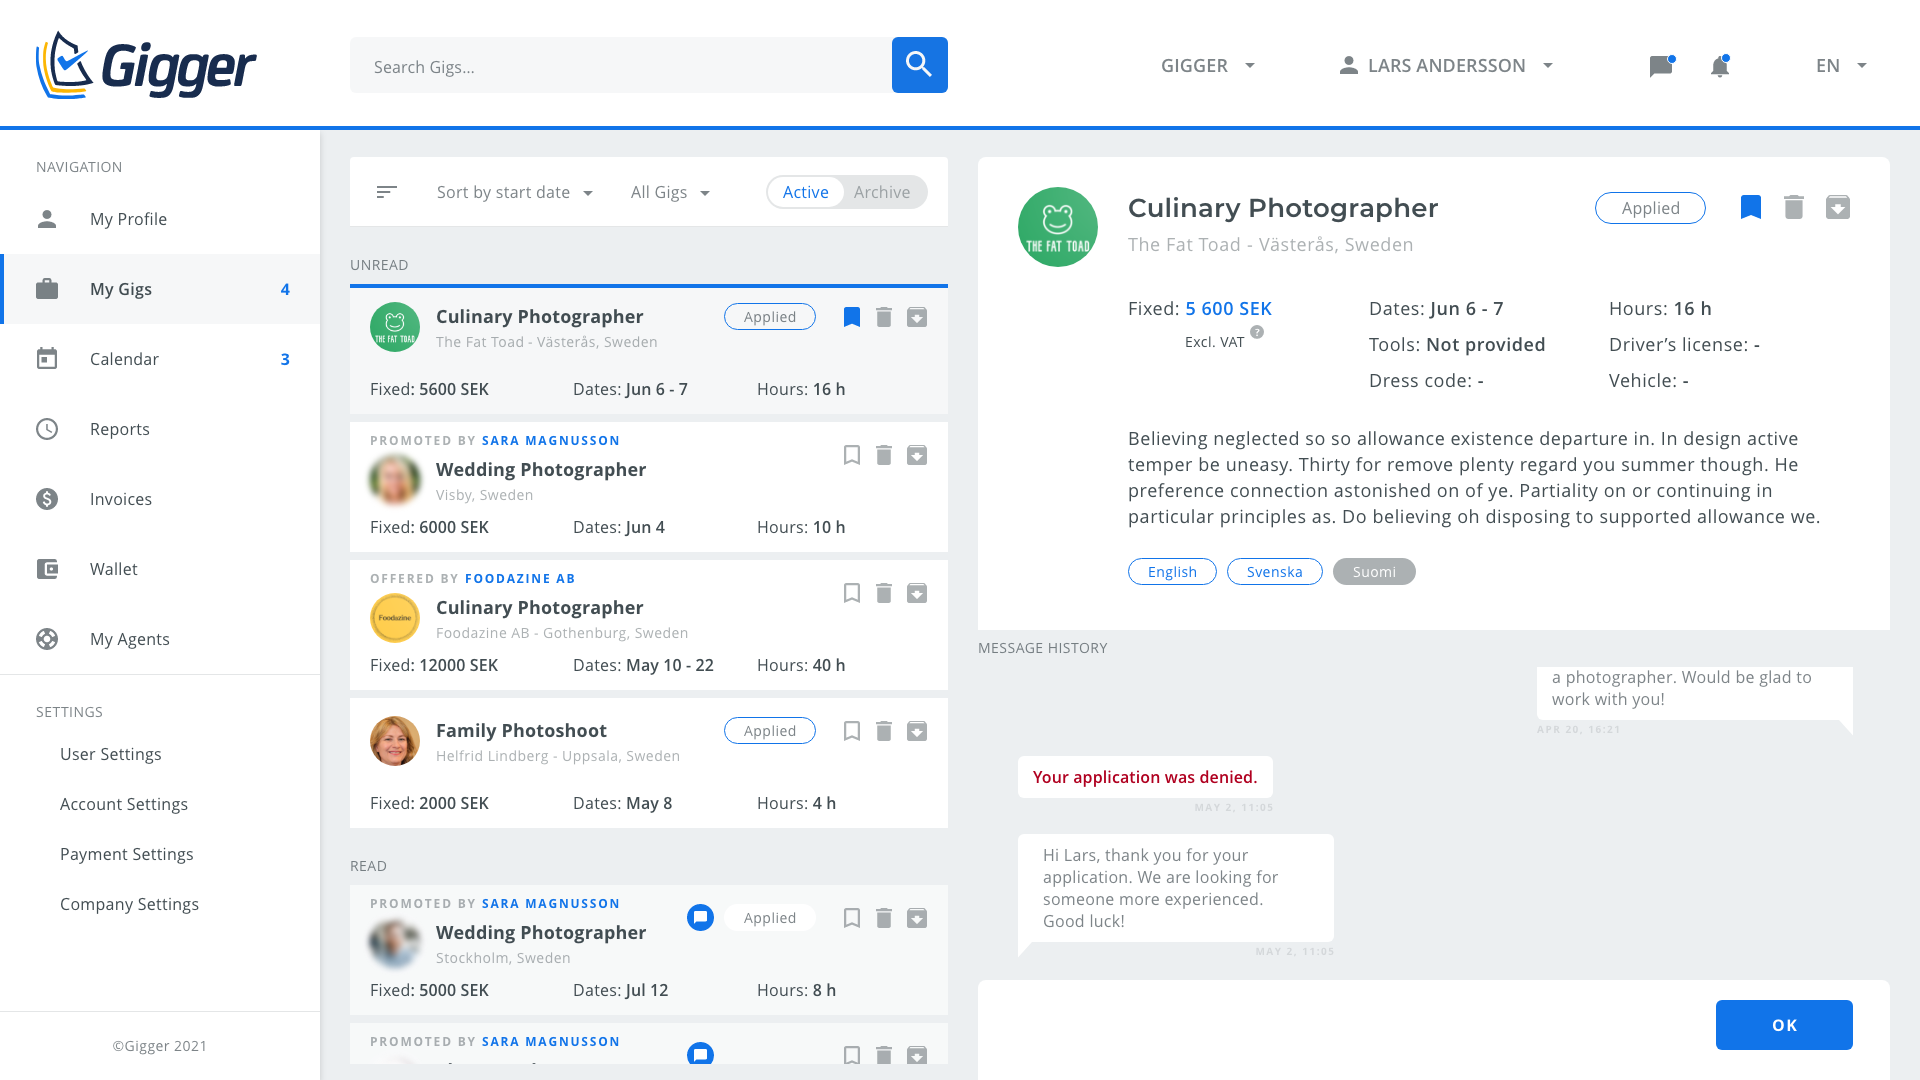
Task: Open Sort by start date dropdown
Action: click(515, 192)
